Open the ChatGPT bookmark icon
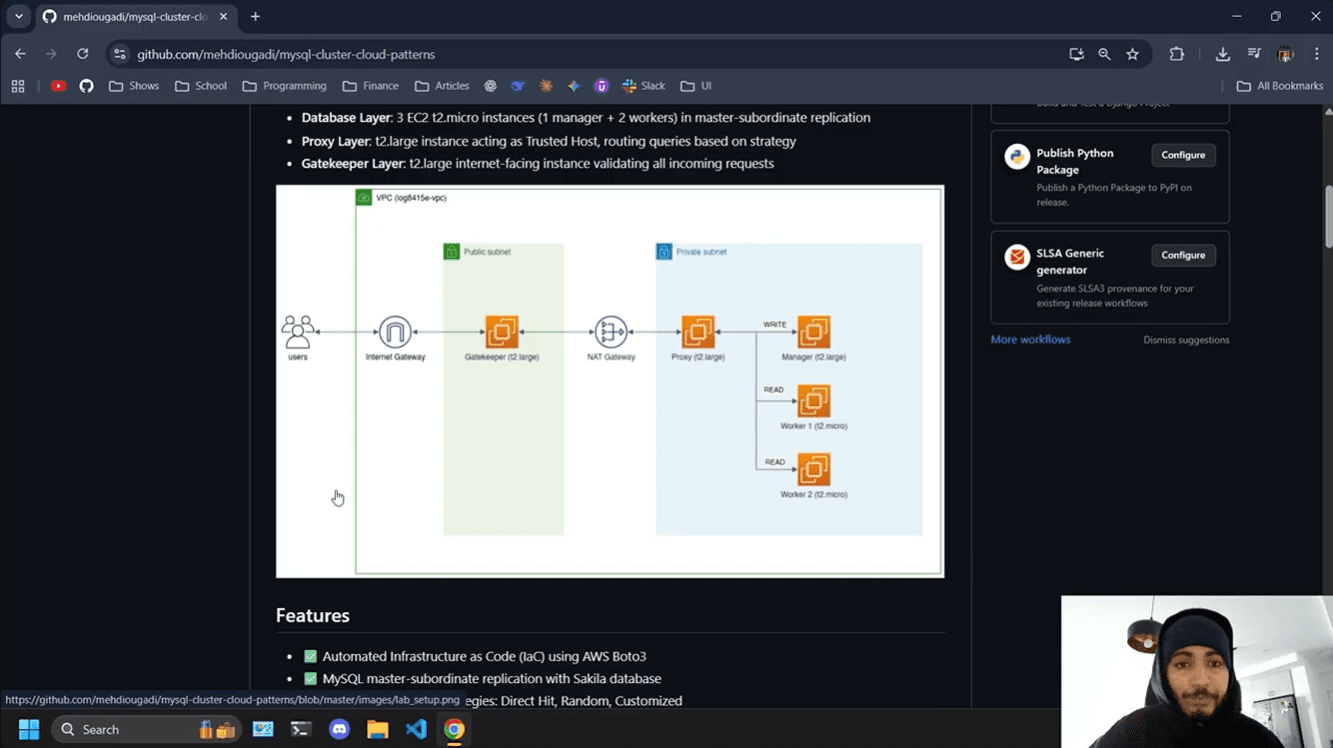 point(490,86)
